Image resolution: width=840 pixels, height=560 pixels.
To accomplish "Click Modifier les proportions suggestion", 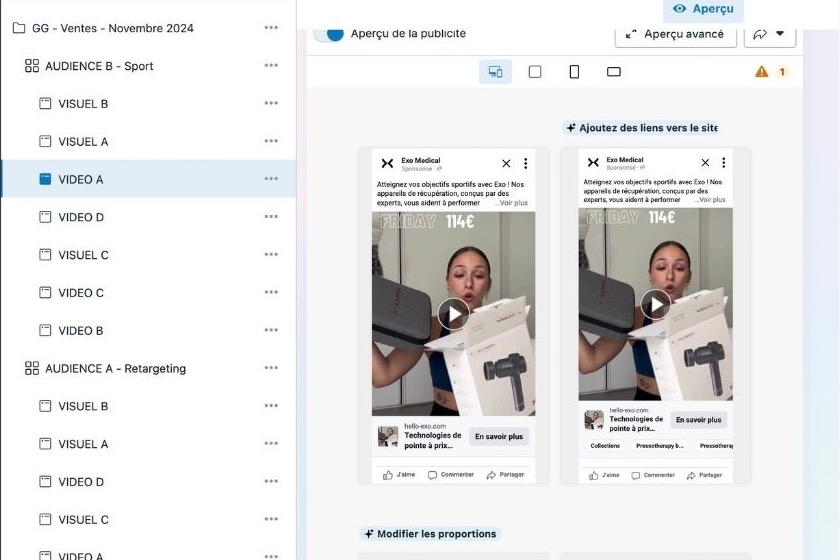I will (430, 534).
